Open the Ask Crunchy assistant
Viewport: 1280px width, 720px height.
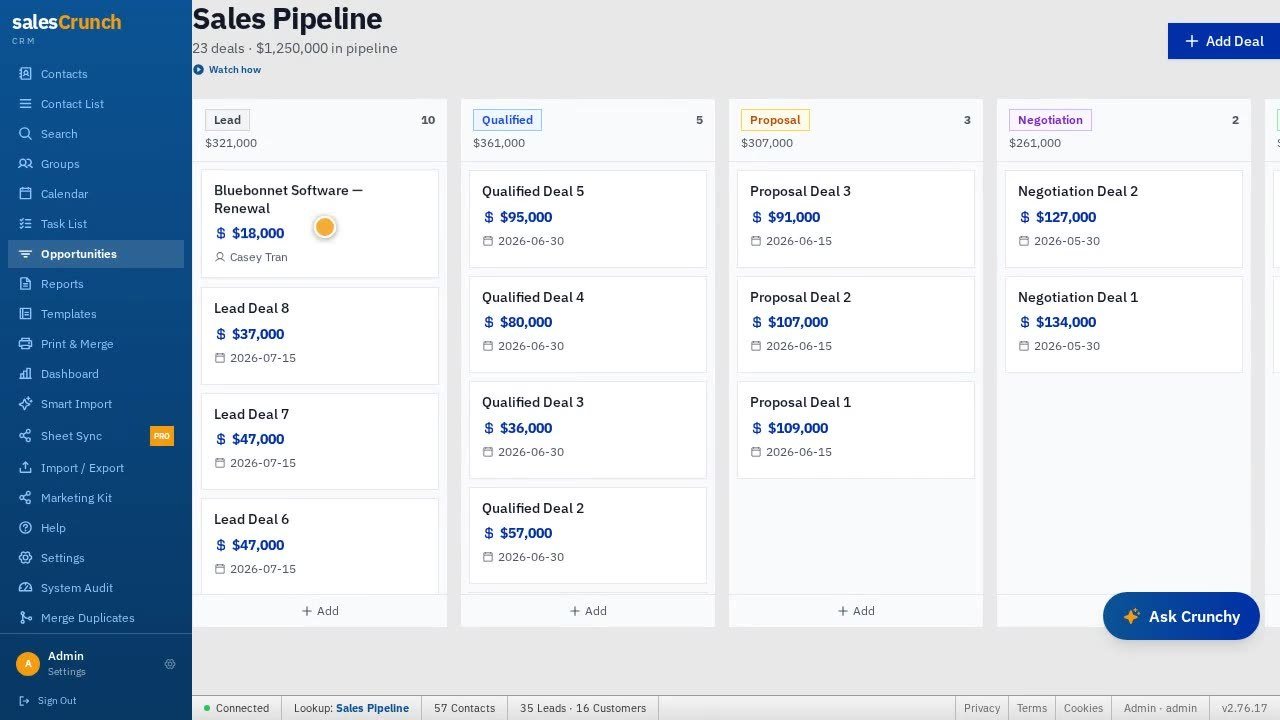click(x=1181, y=617)
